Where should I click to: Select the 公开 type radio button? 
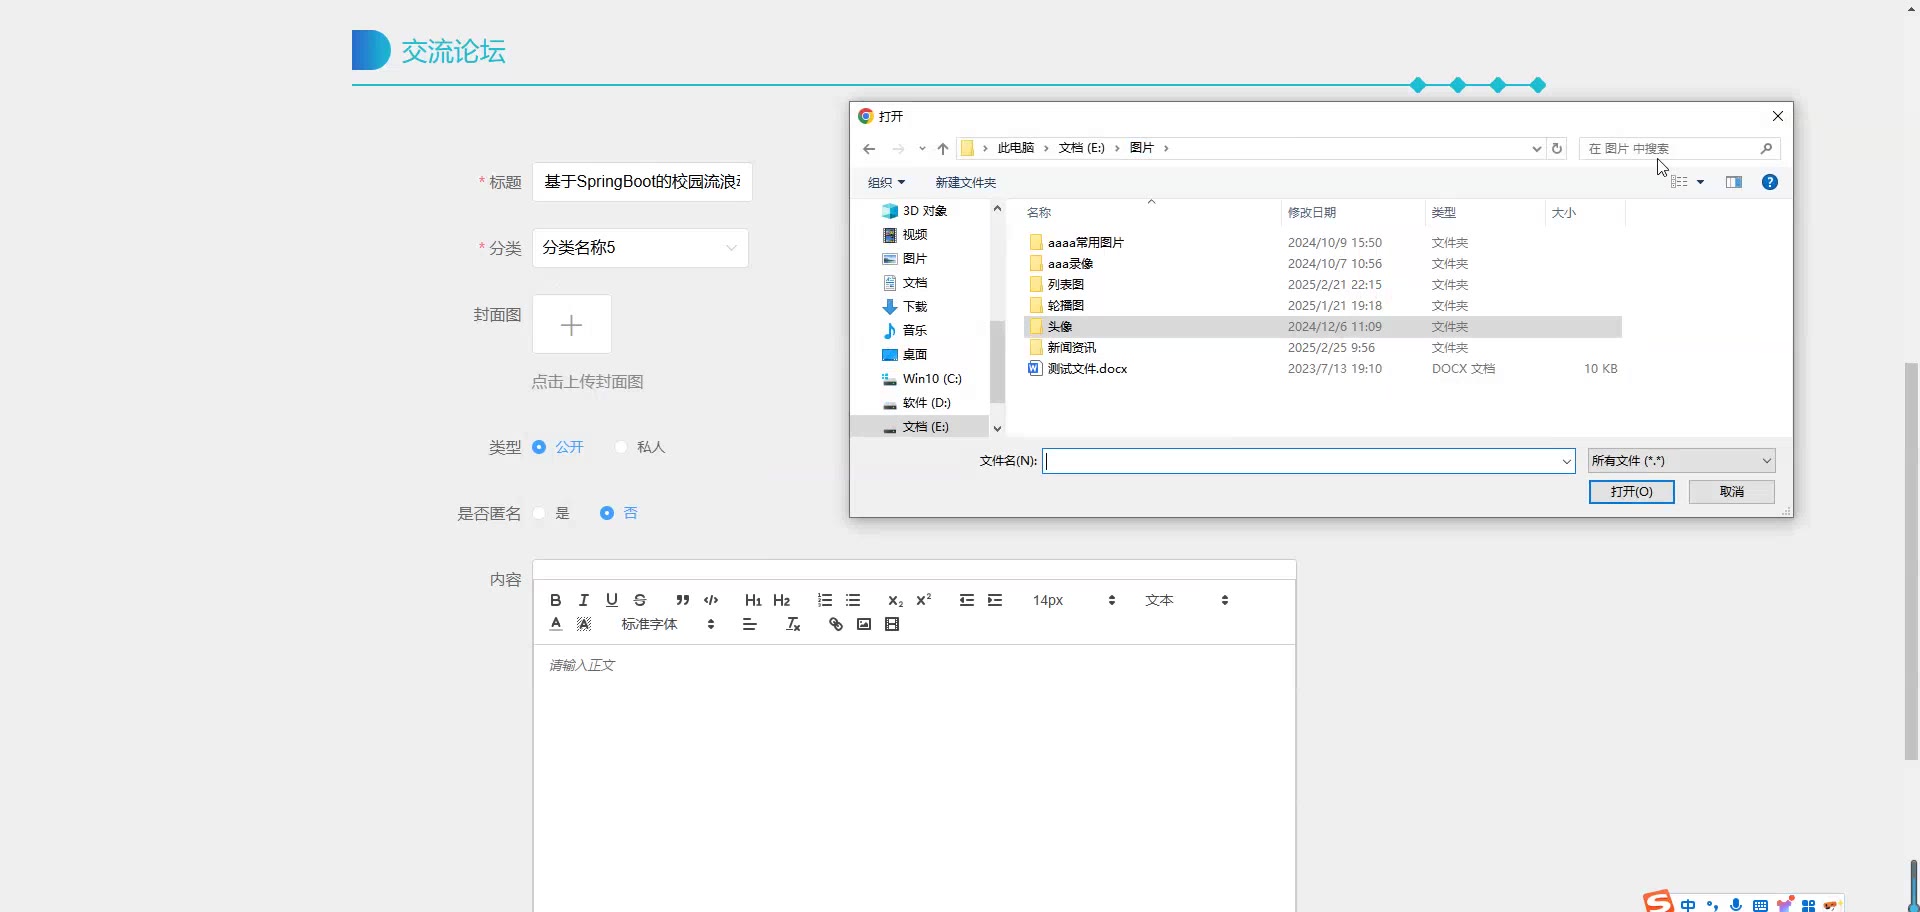point(540,447)
